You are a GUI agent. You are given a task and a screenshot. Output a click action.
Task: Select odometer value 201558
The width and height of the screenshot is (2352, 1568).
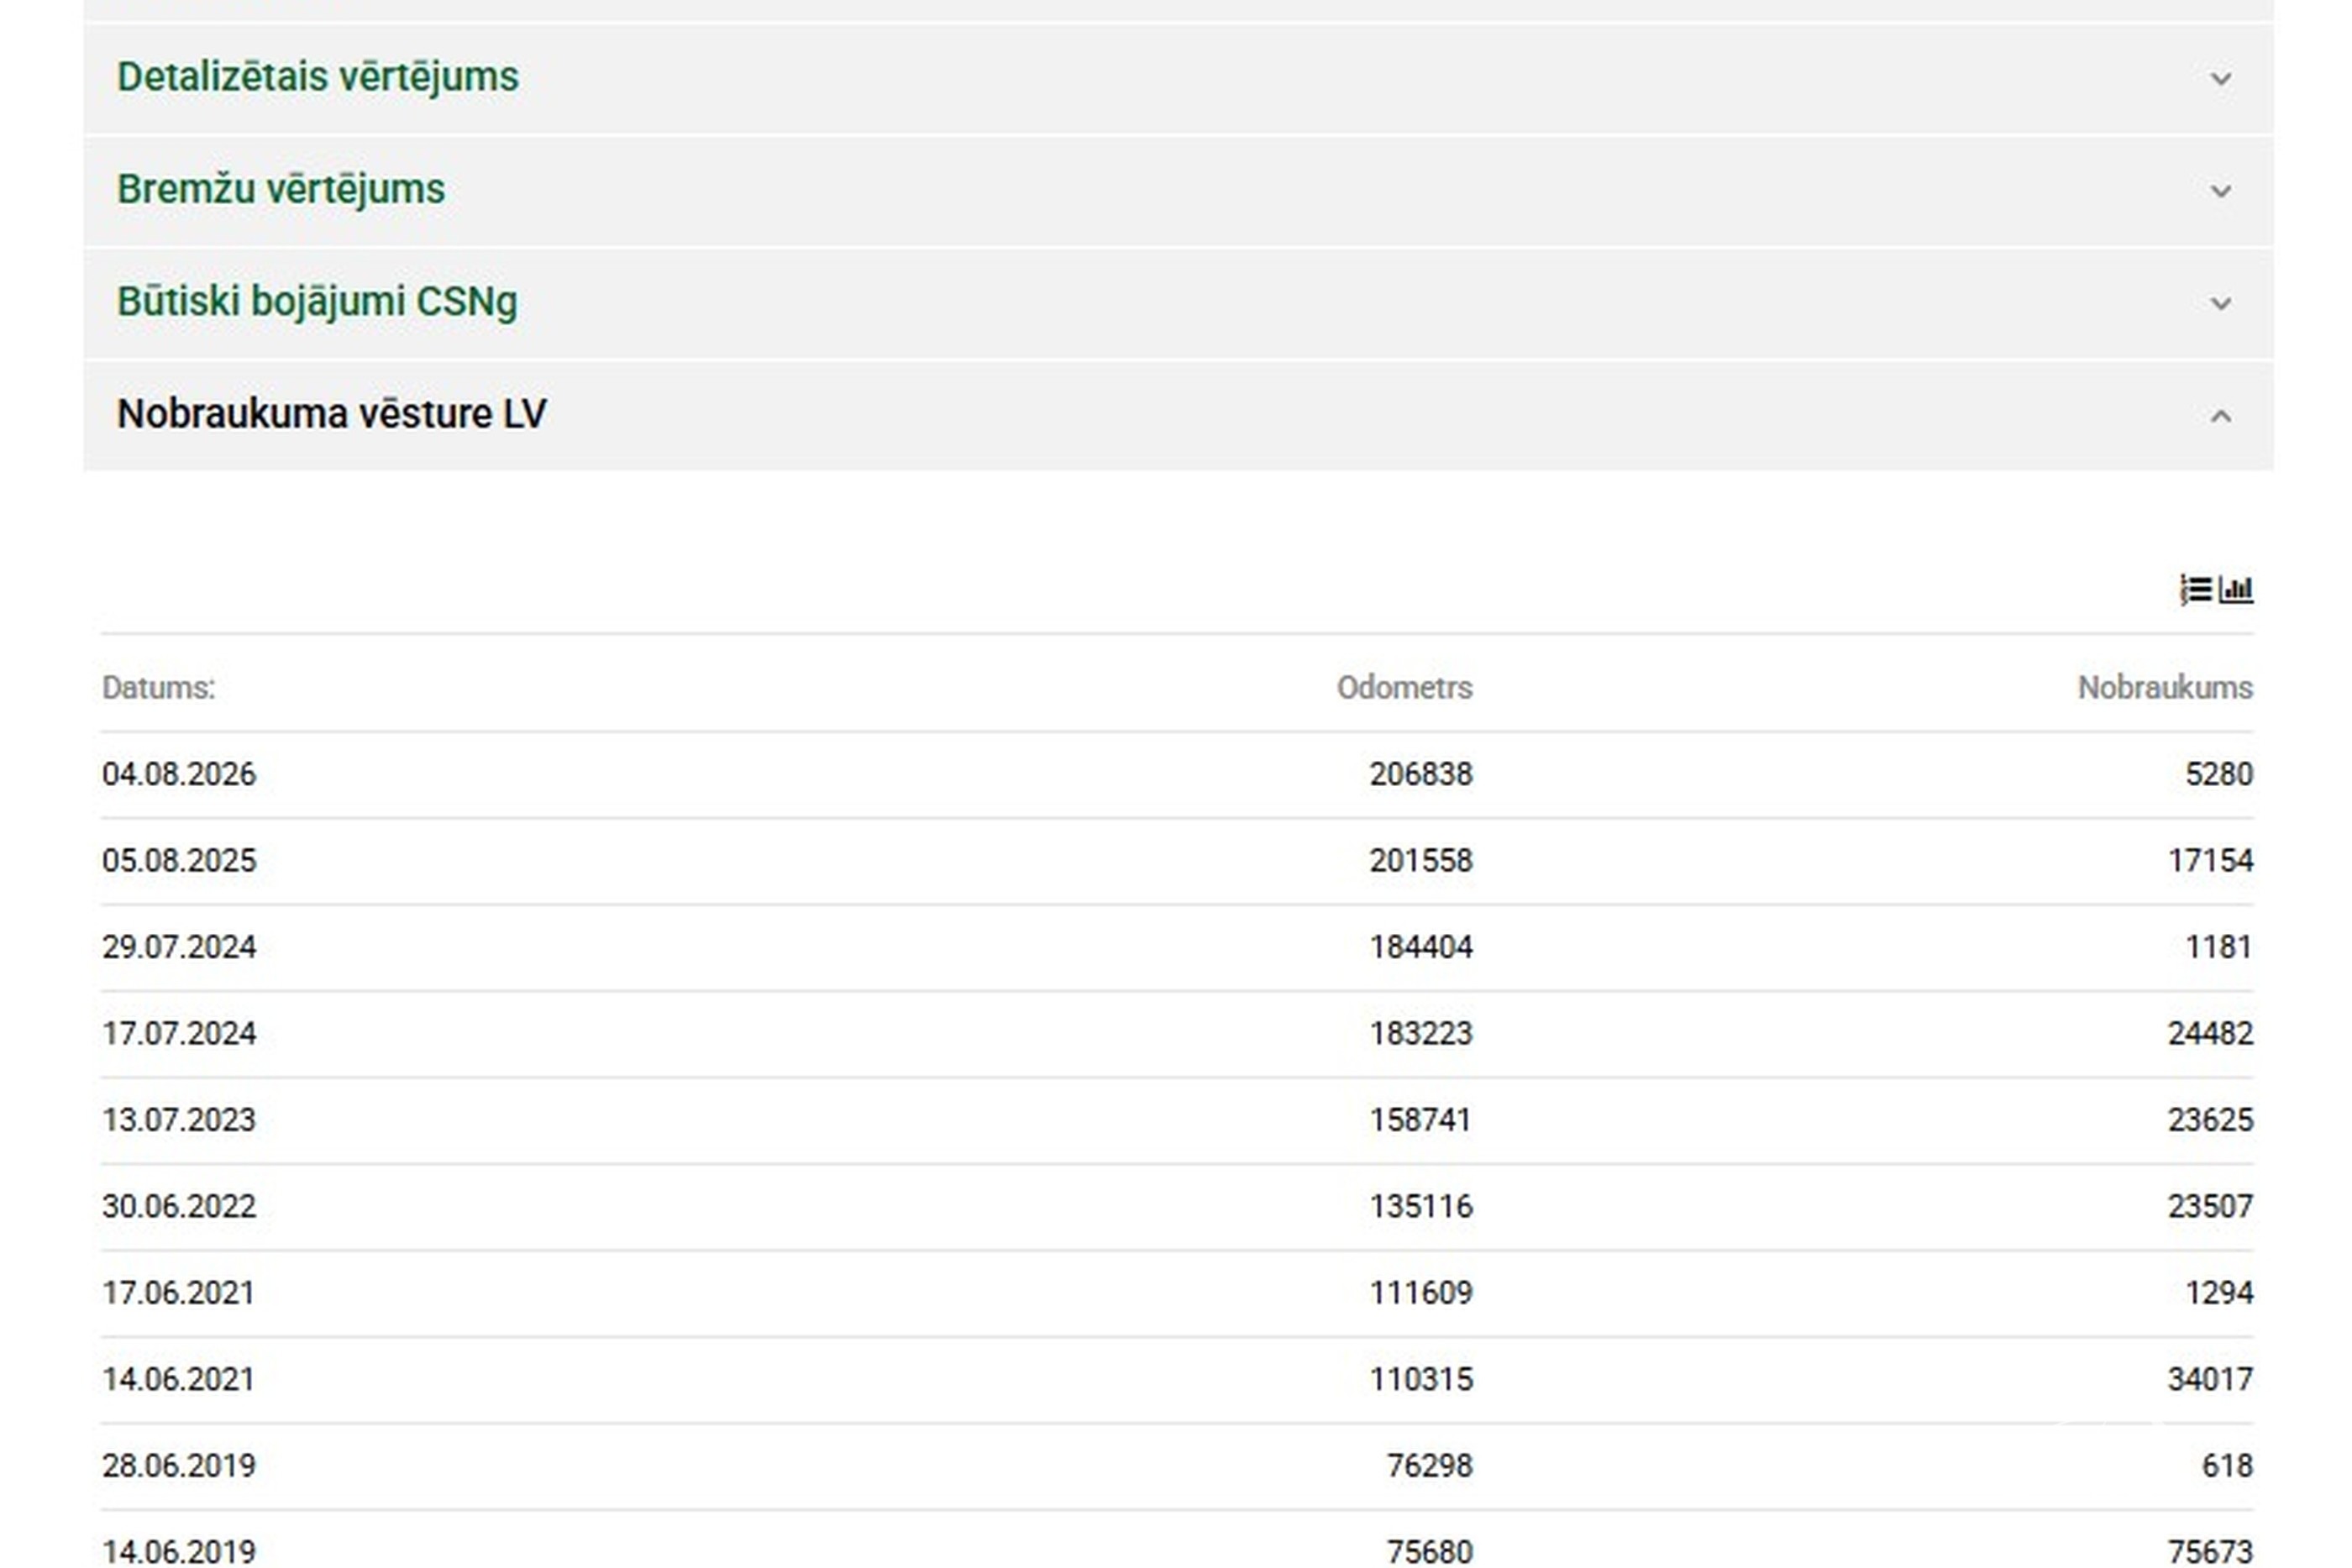pos(1420,860)
